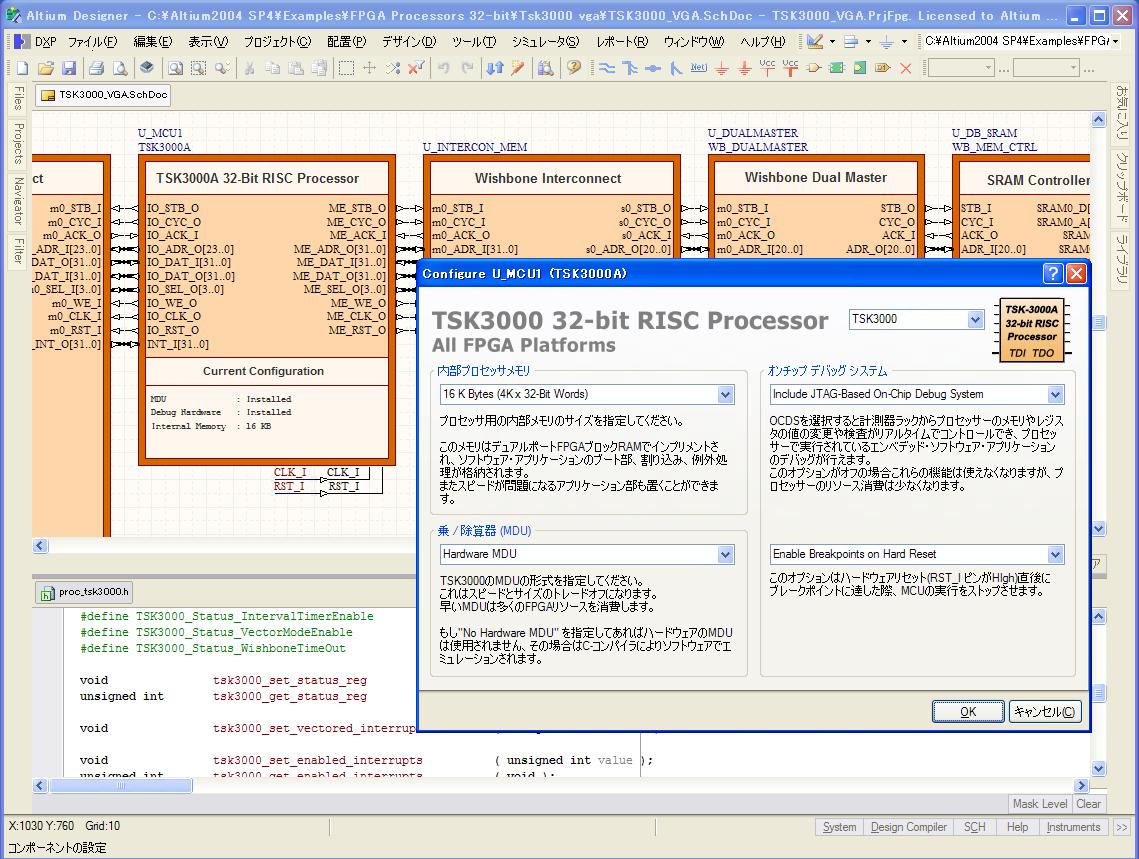The height and width of the screenshot is (859, 1139).
Task: Place a green sheet symbol icon
Action: tap(837, 68)
